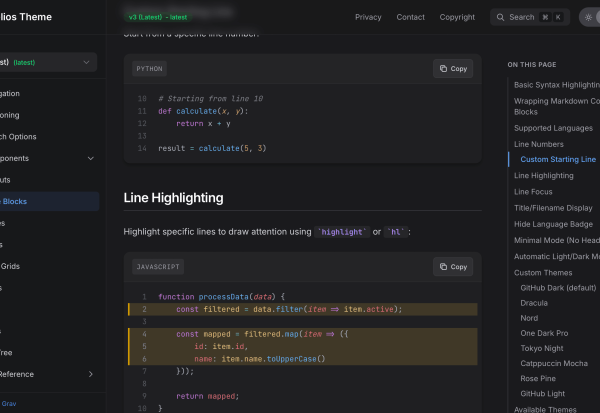Jump to Custom Starting Line section
Image resolution: width=600 pixels, height=413 pixels.
[x=558, y=159]
